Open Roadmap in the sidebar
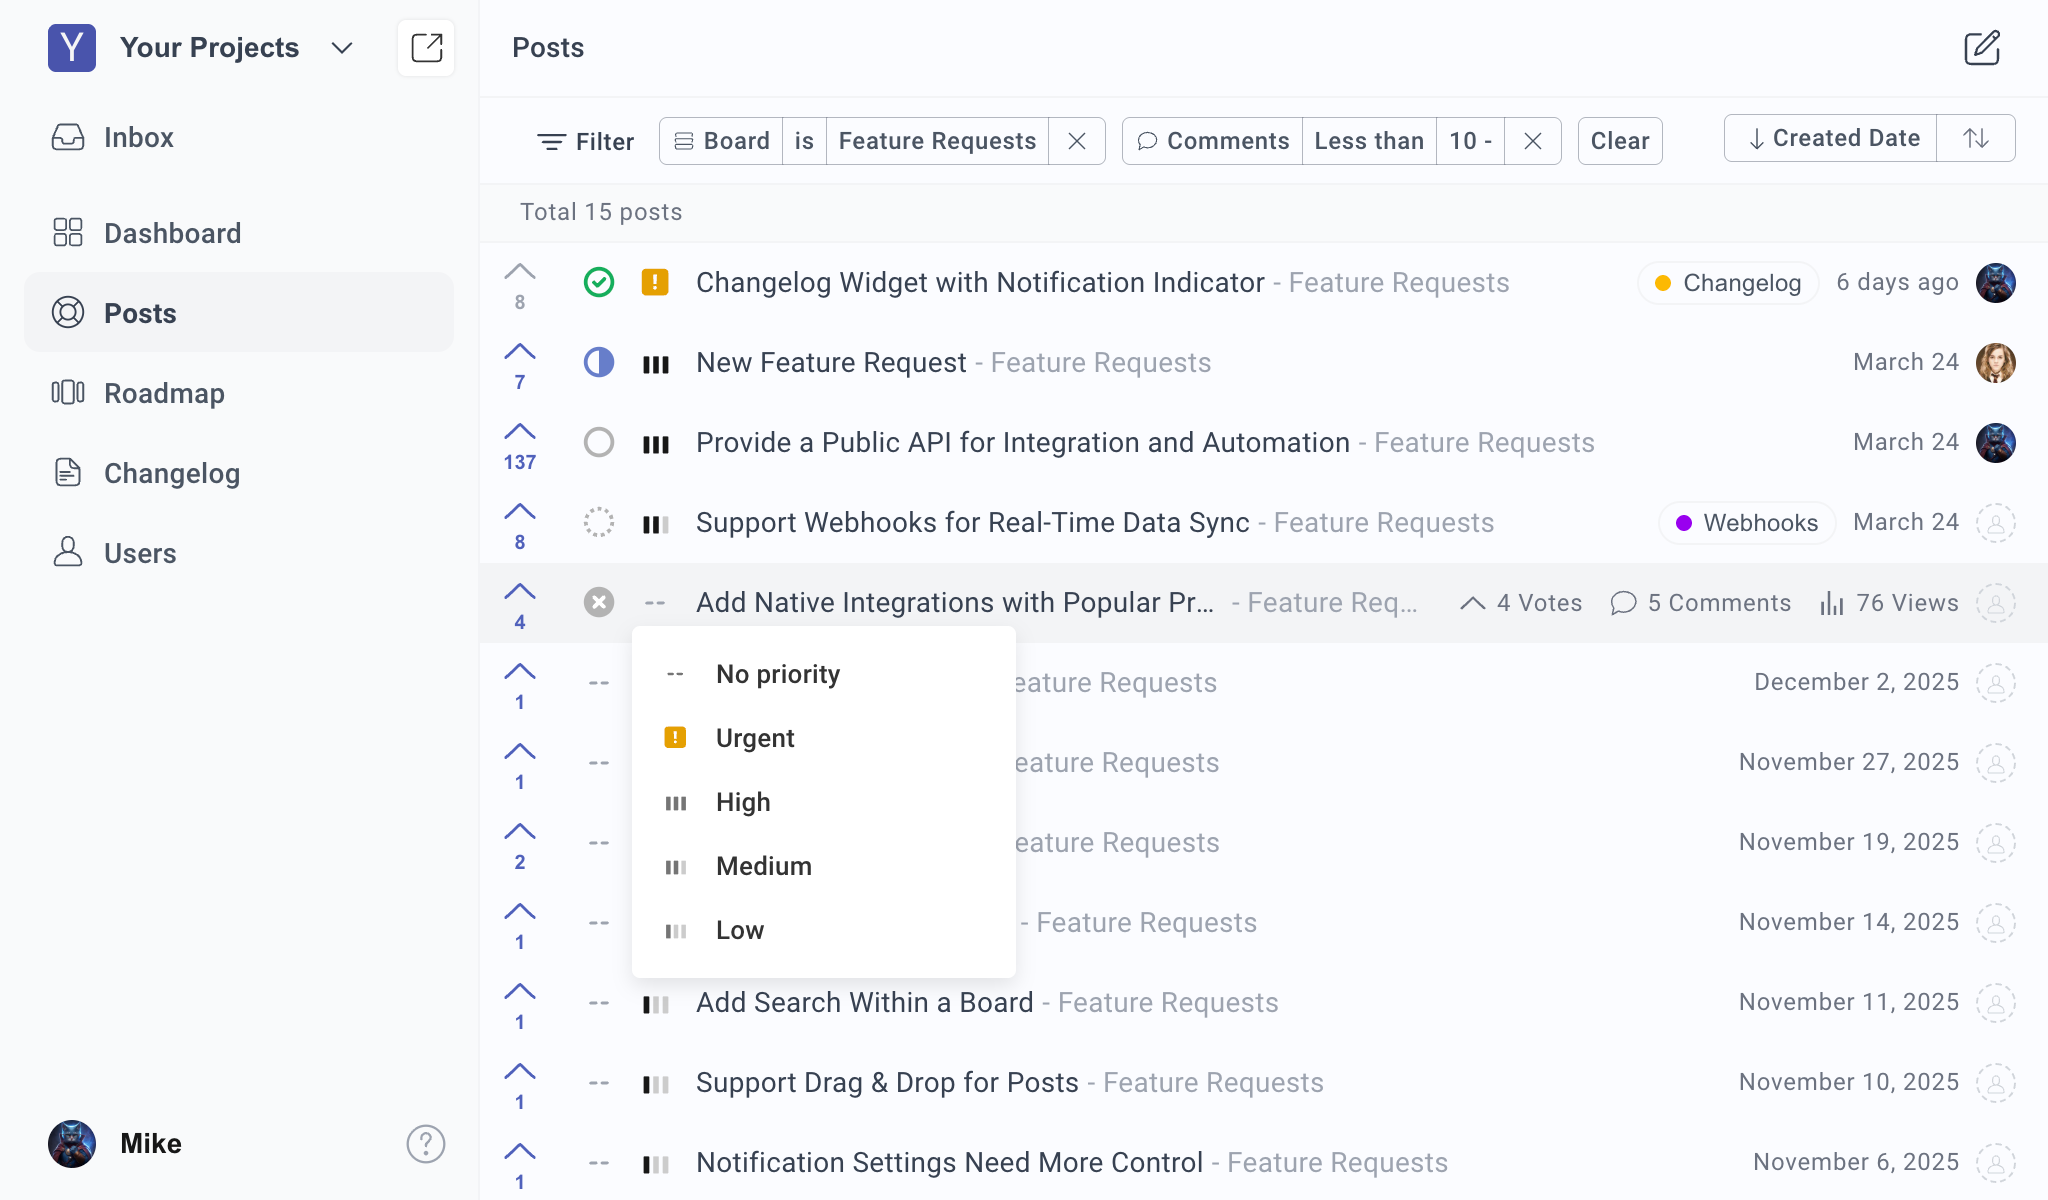 (164, 393)
